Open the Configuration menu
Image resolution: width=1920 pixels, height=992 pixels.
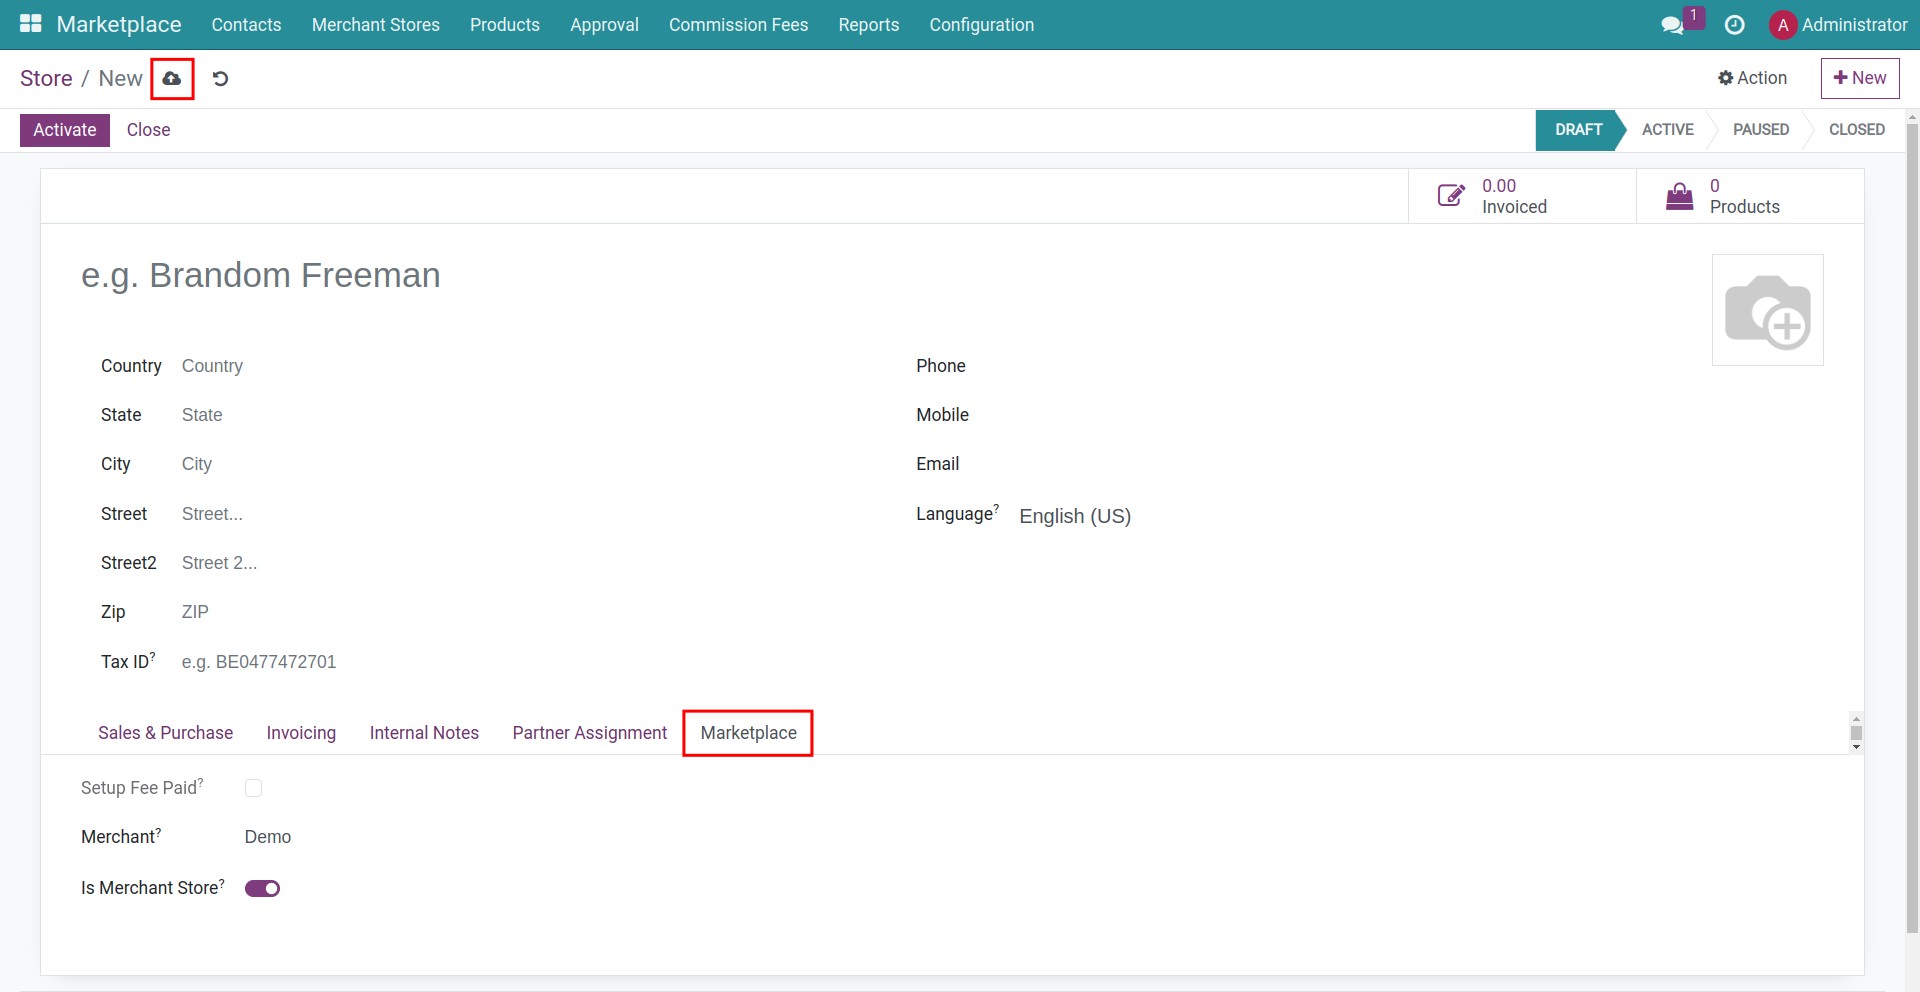[982, 25]
